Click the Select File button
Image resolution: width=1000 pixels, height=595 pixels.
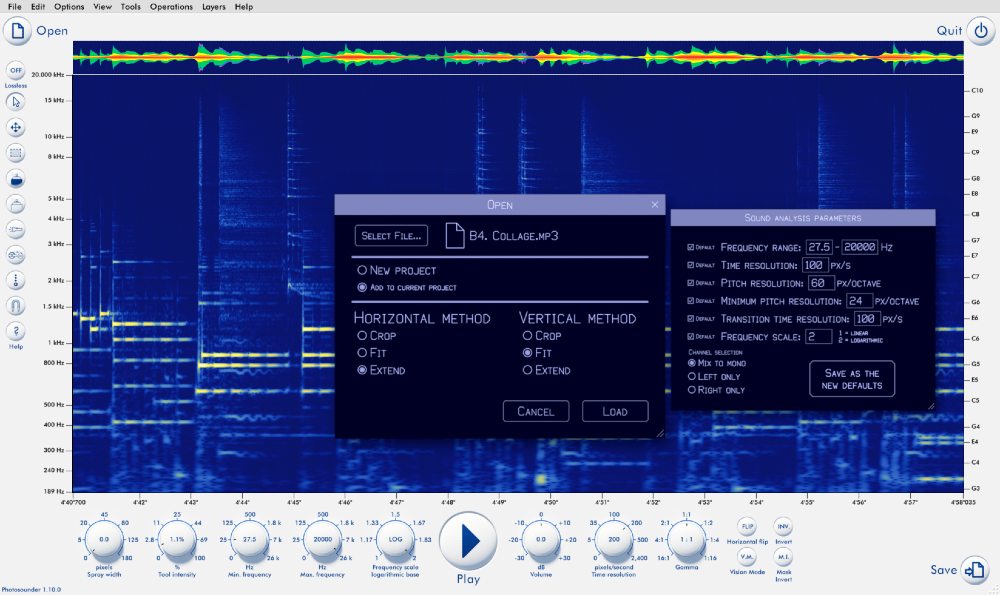coord(392,236)
